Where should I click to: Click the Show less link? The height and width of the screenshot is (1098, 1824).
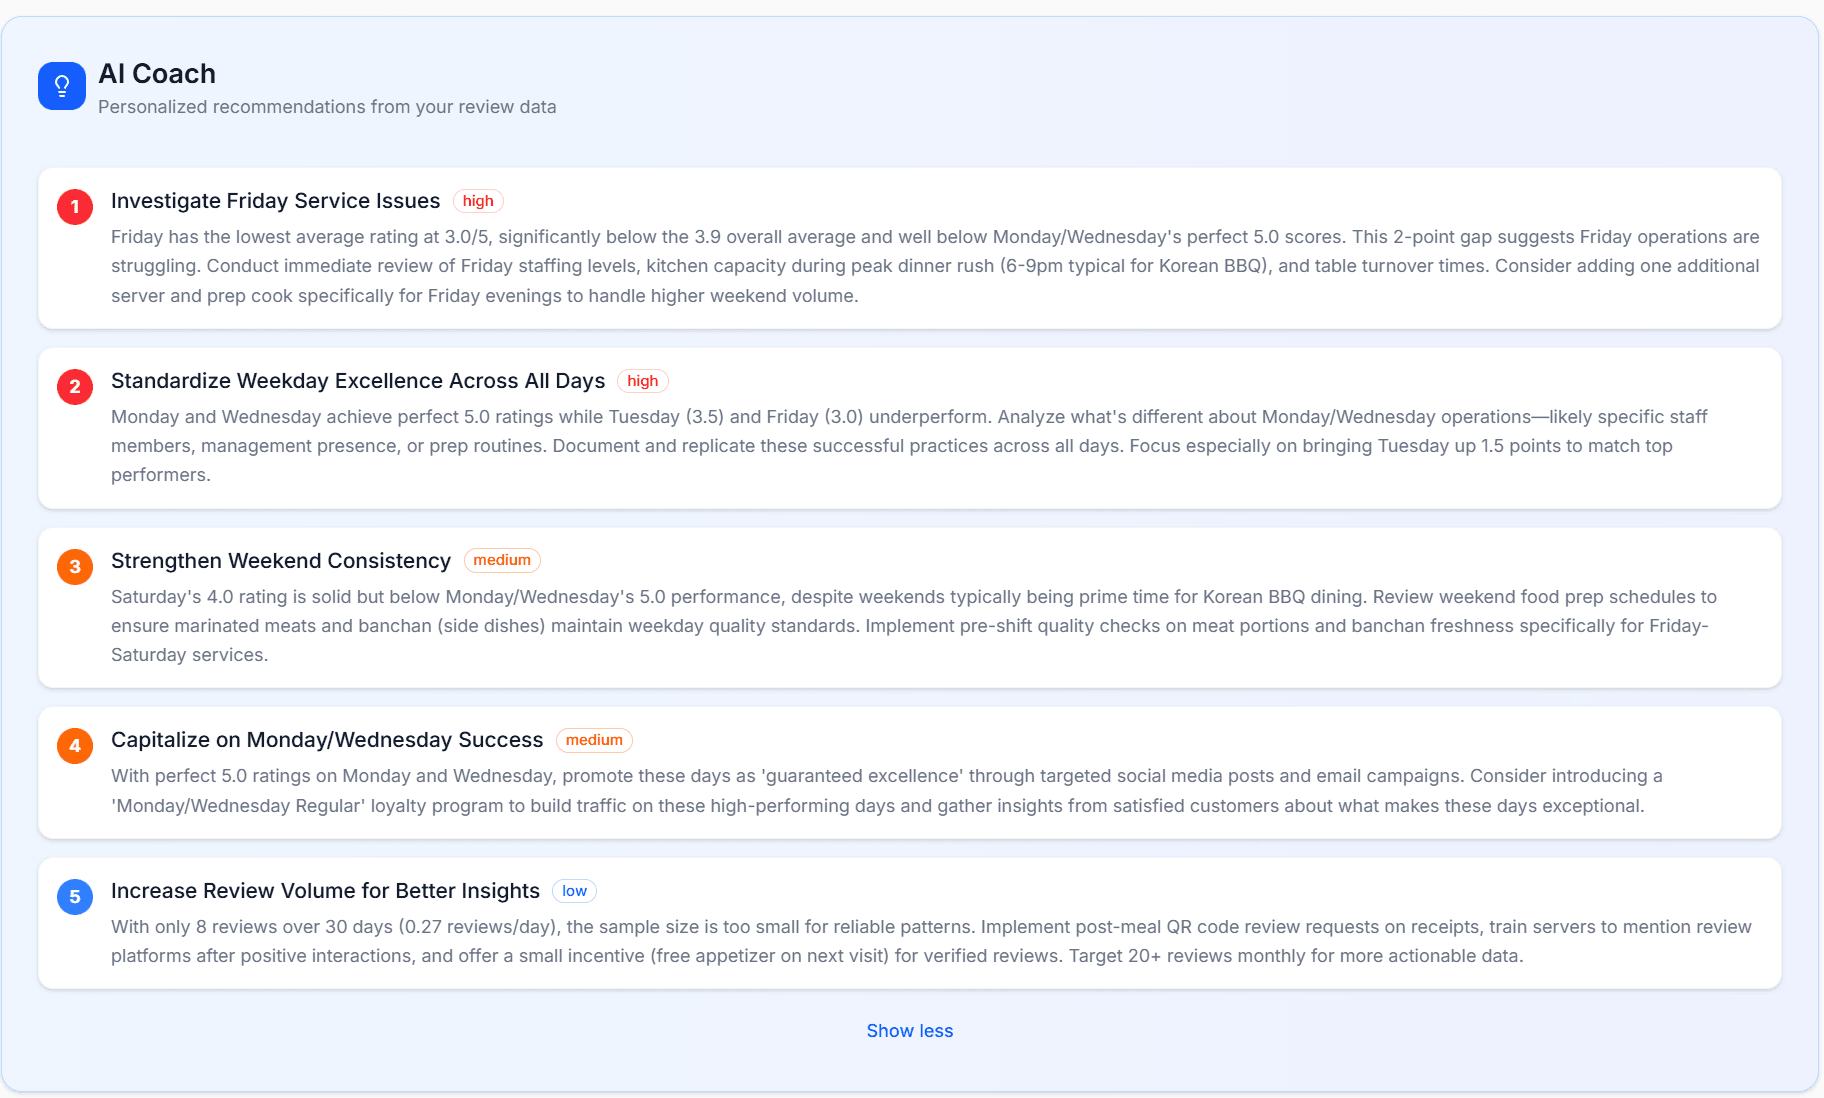point(909,1031)
